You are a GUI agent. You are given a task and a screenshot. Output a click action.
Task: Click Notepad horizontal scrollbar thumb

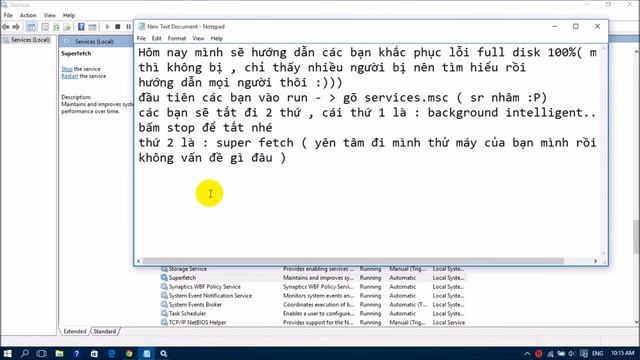click(x=353, y=261)
